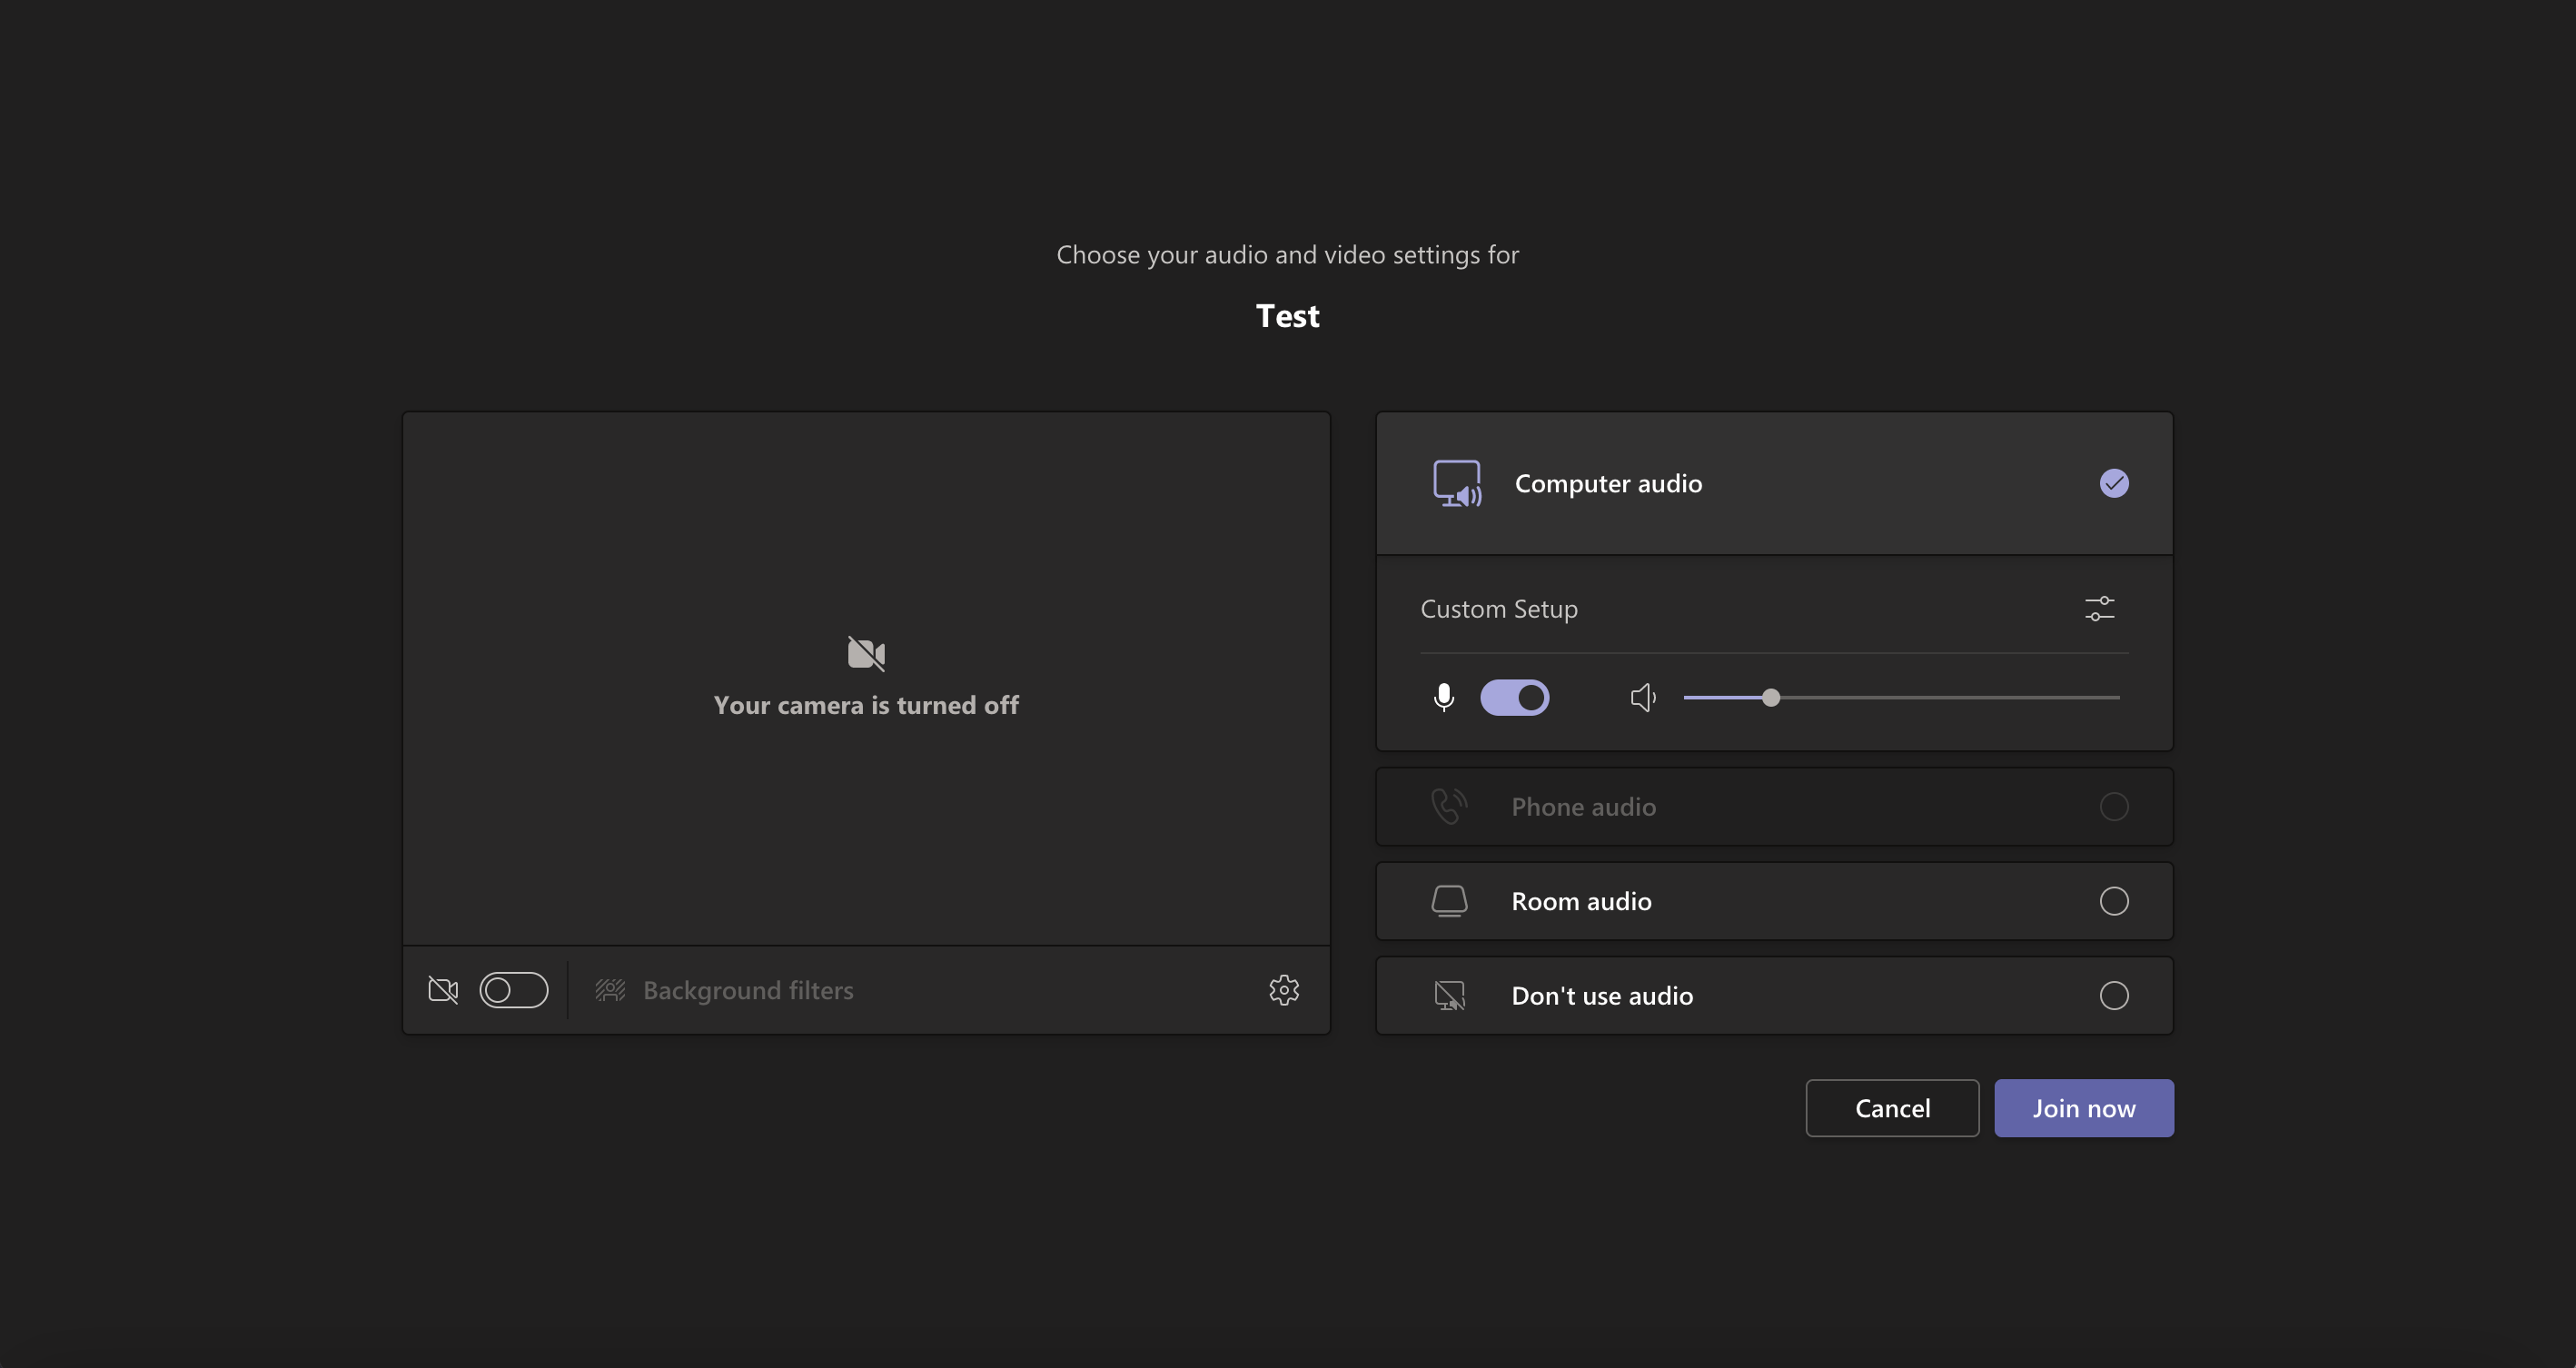Click the computer audio icon
Image resolution: width=2576 pixels, height=1368 pixels.
pos(1457,482)
